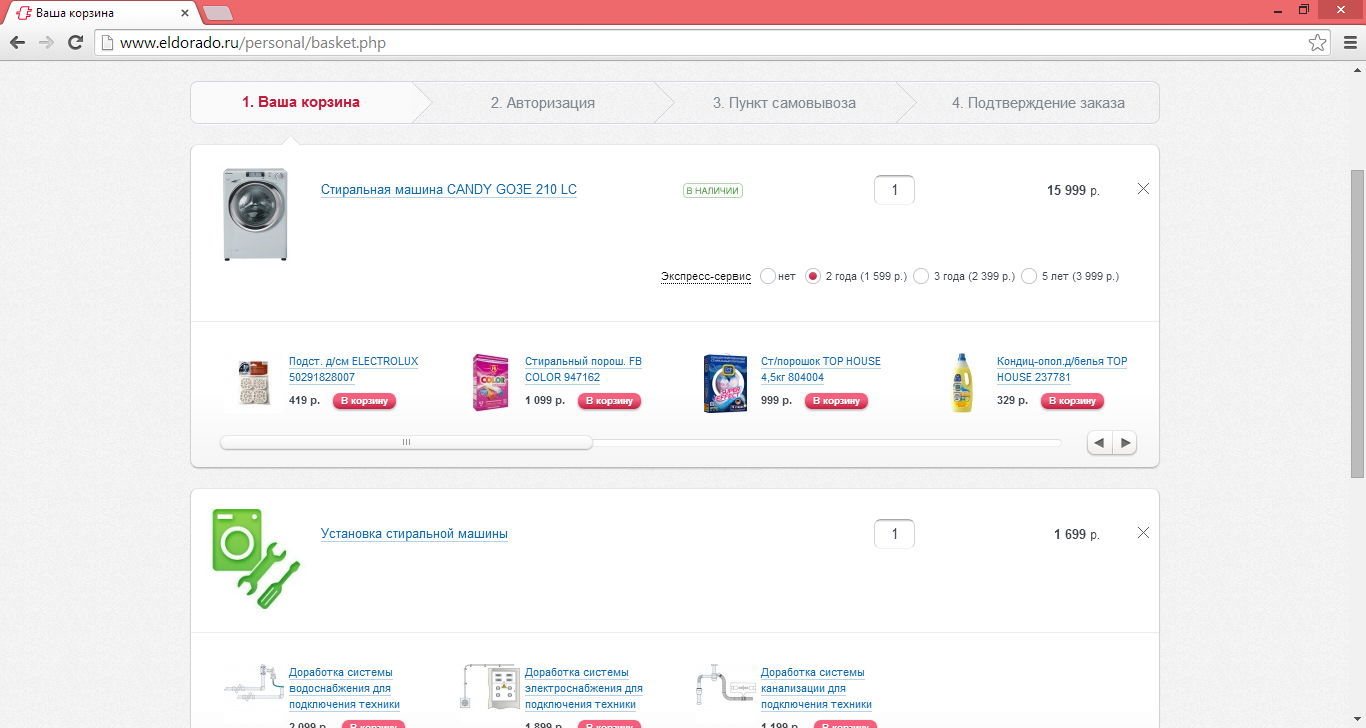Show next accessories with right arrow

click(1125, 442)
